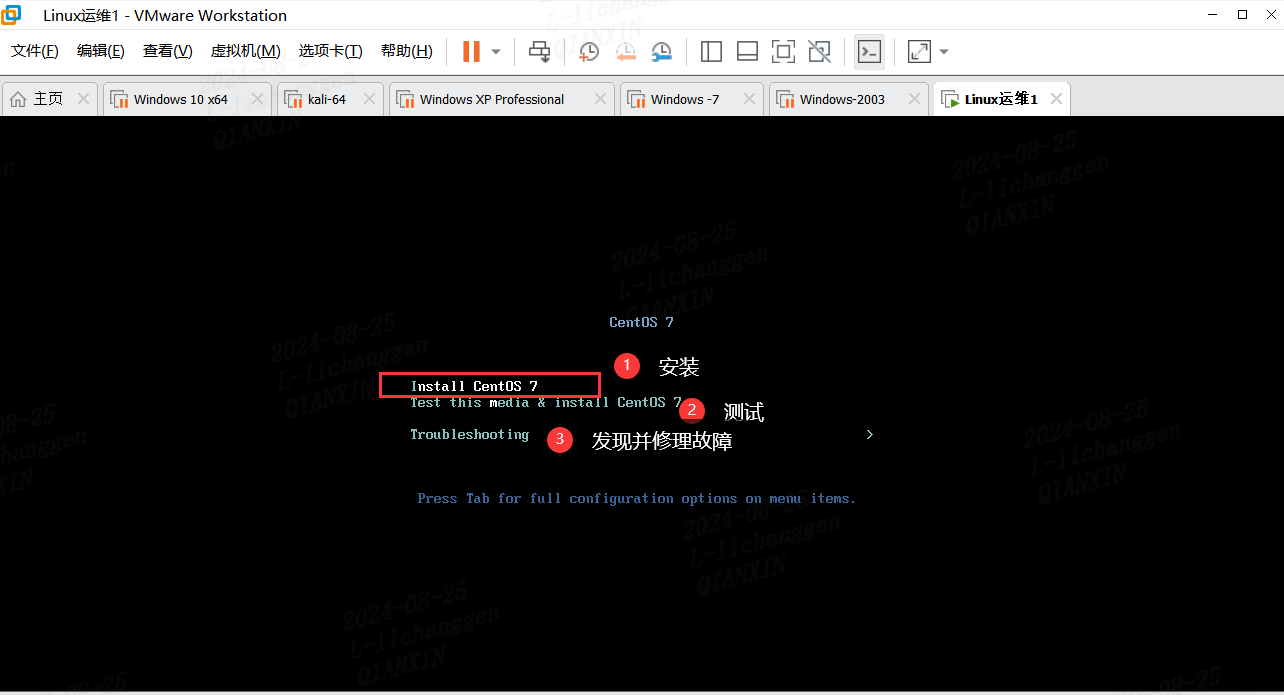Click the CentOS 7 boot screen heading

641,322
